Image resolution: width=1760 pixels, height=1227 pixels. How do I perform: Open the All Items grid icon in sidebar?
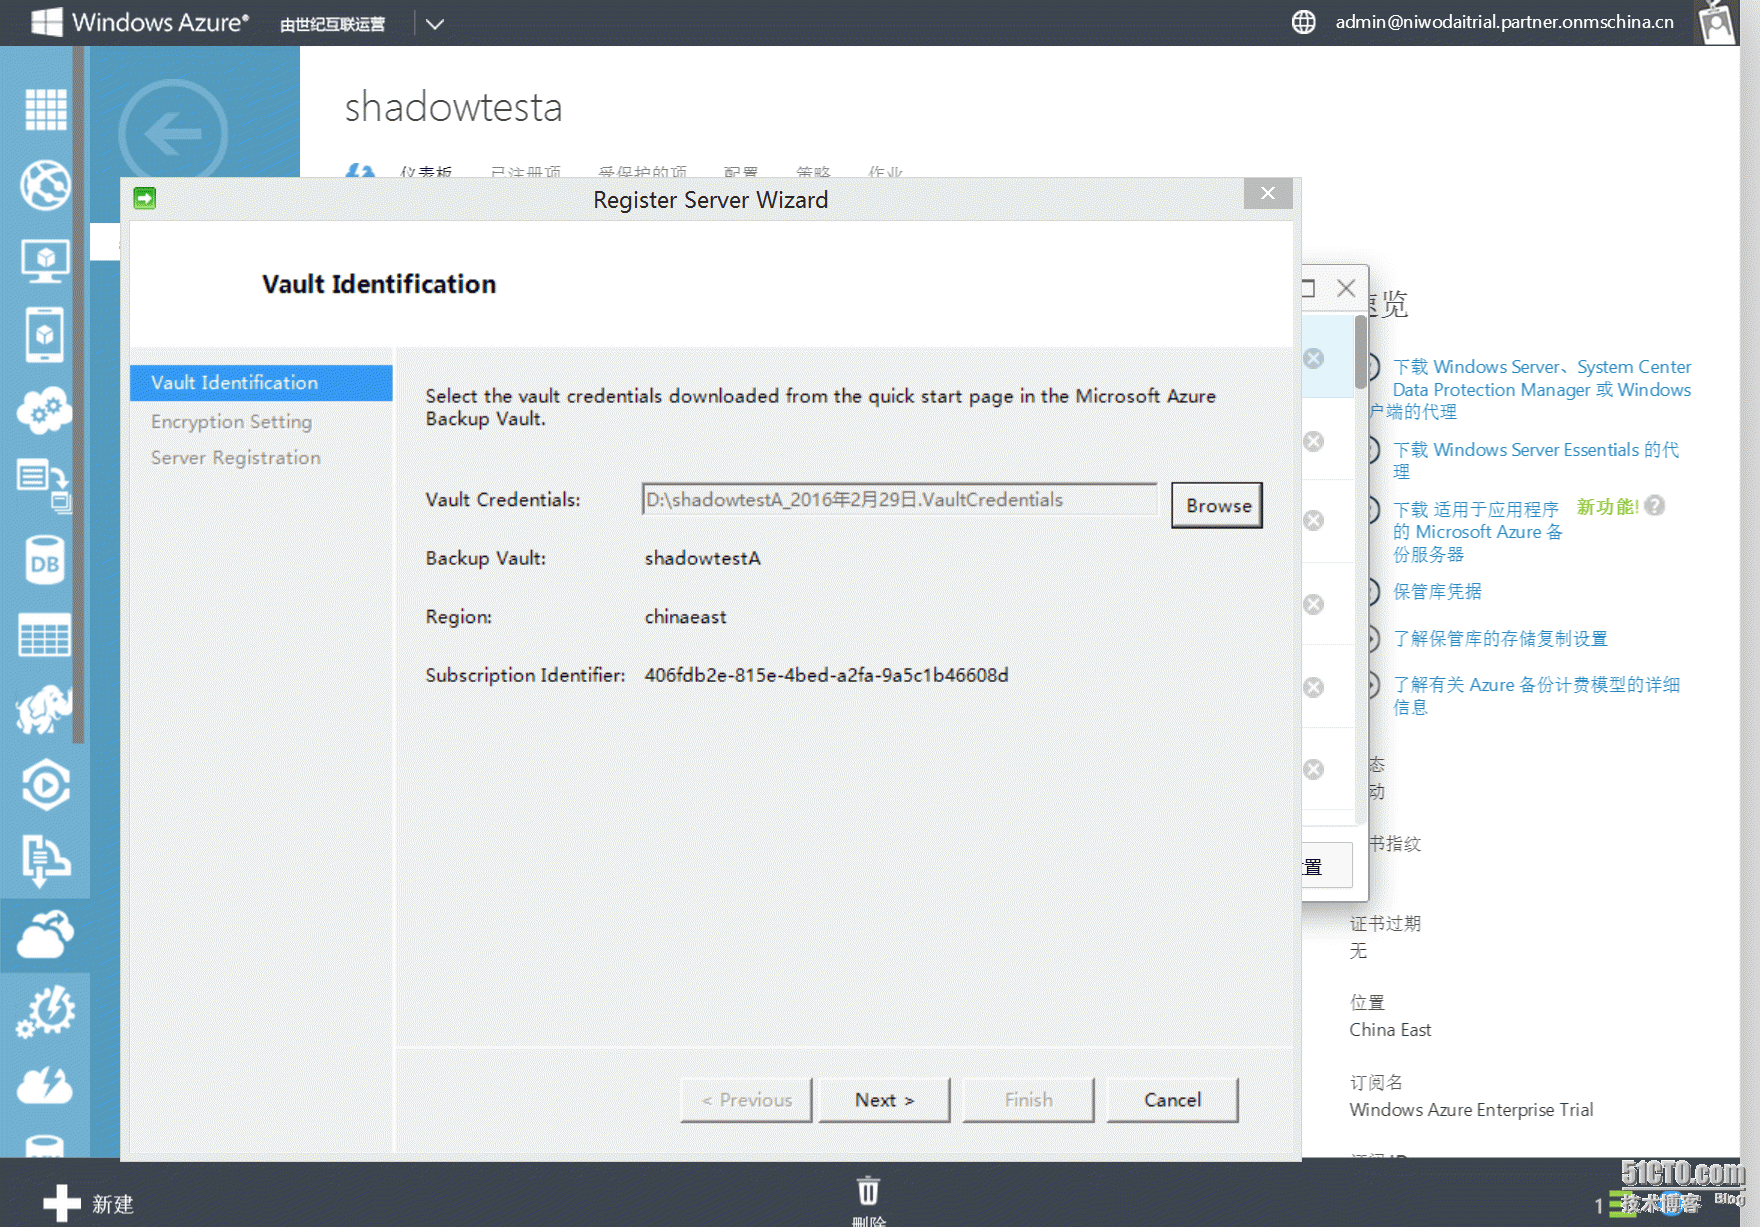(45, 109)
